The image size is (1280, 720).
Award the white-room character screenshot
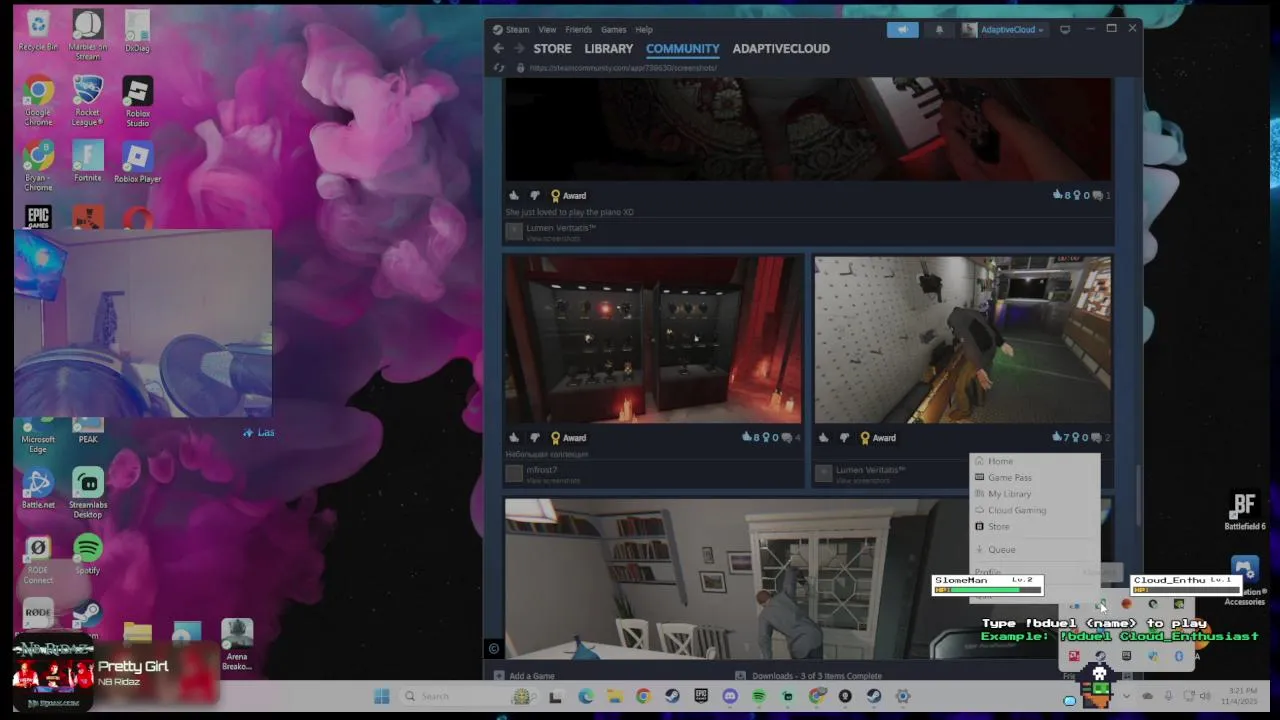point(878,438)
